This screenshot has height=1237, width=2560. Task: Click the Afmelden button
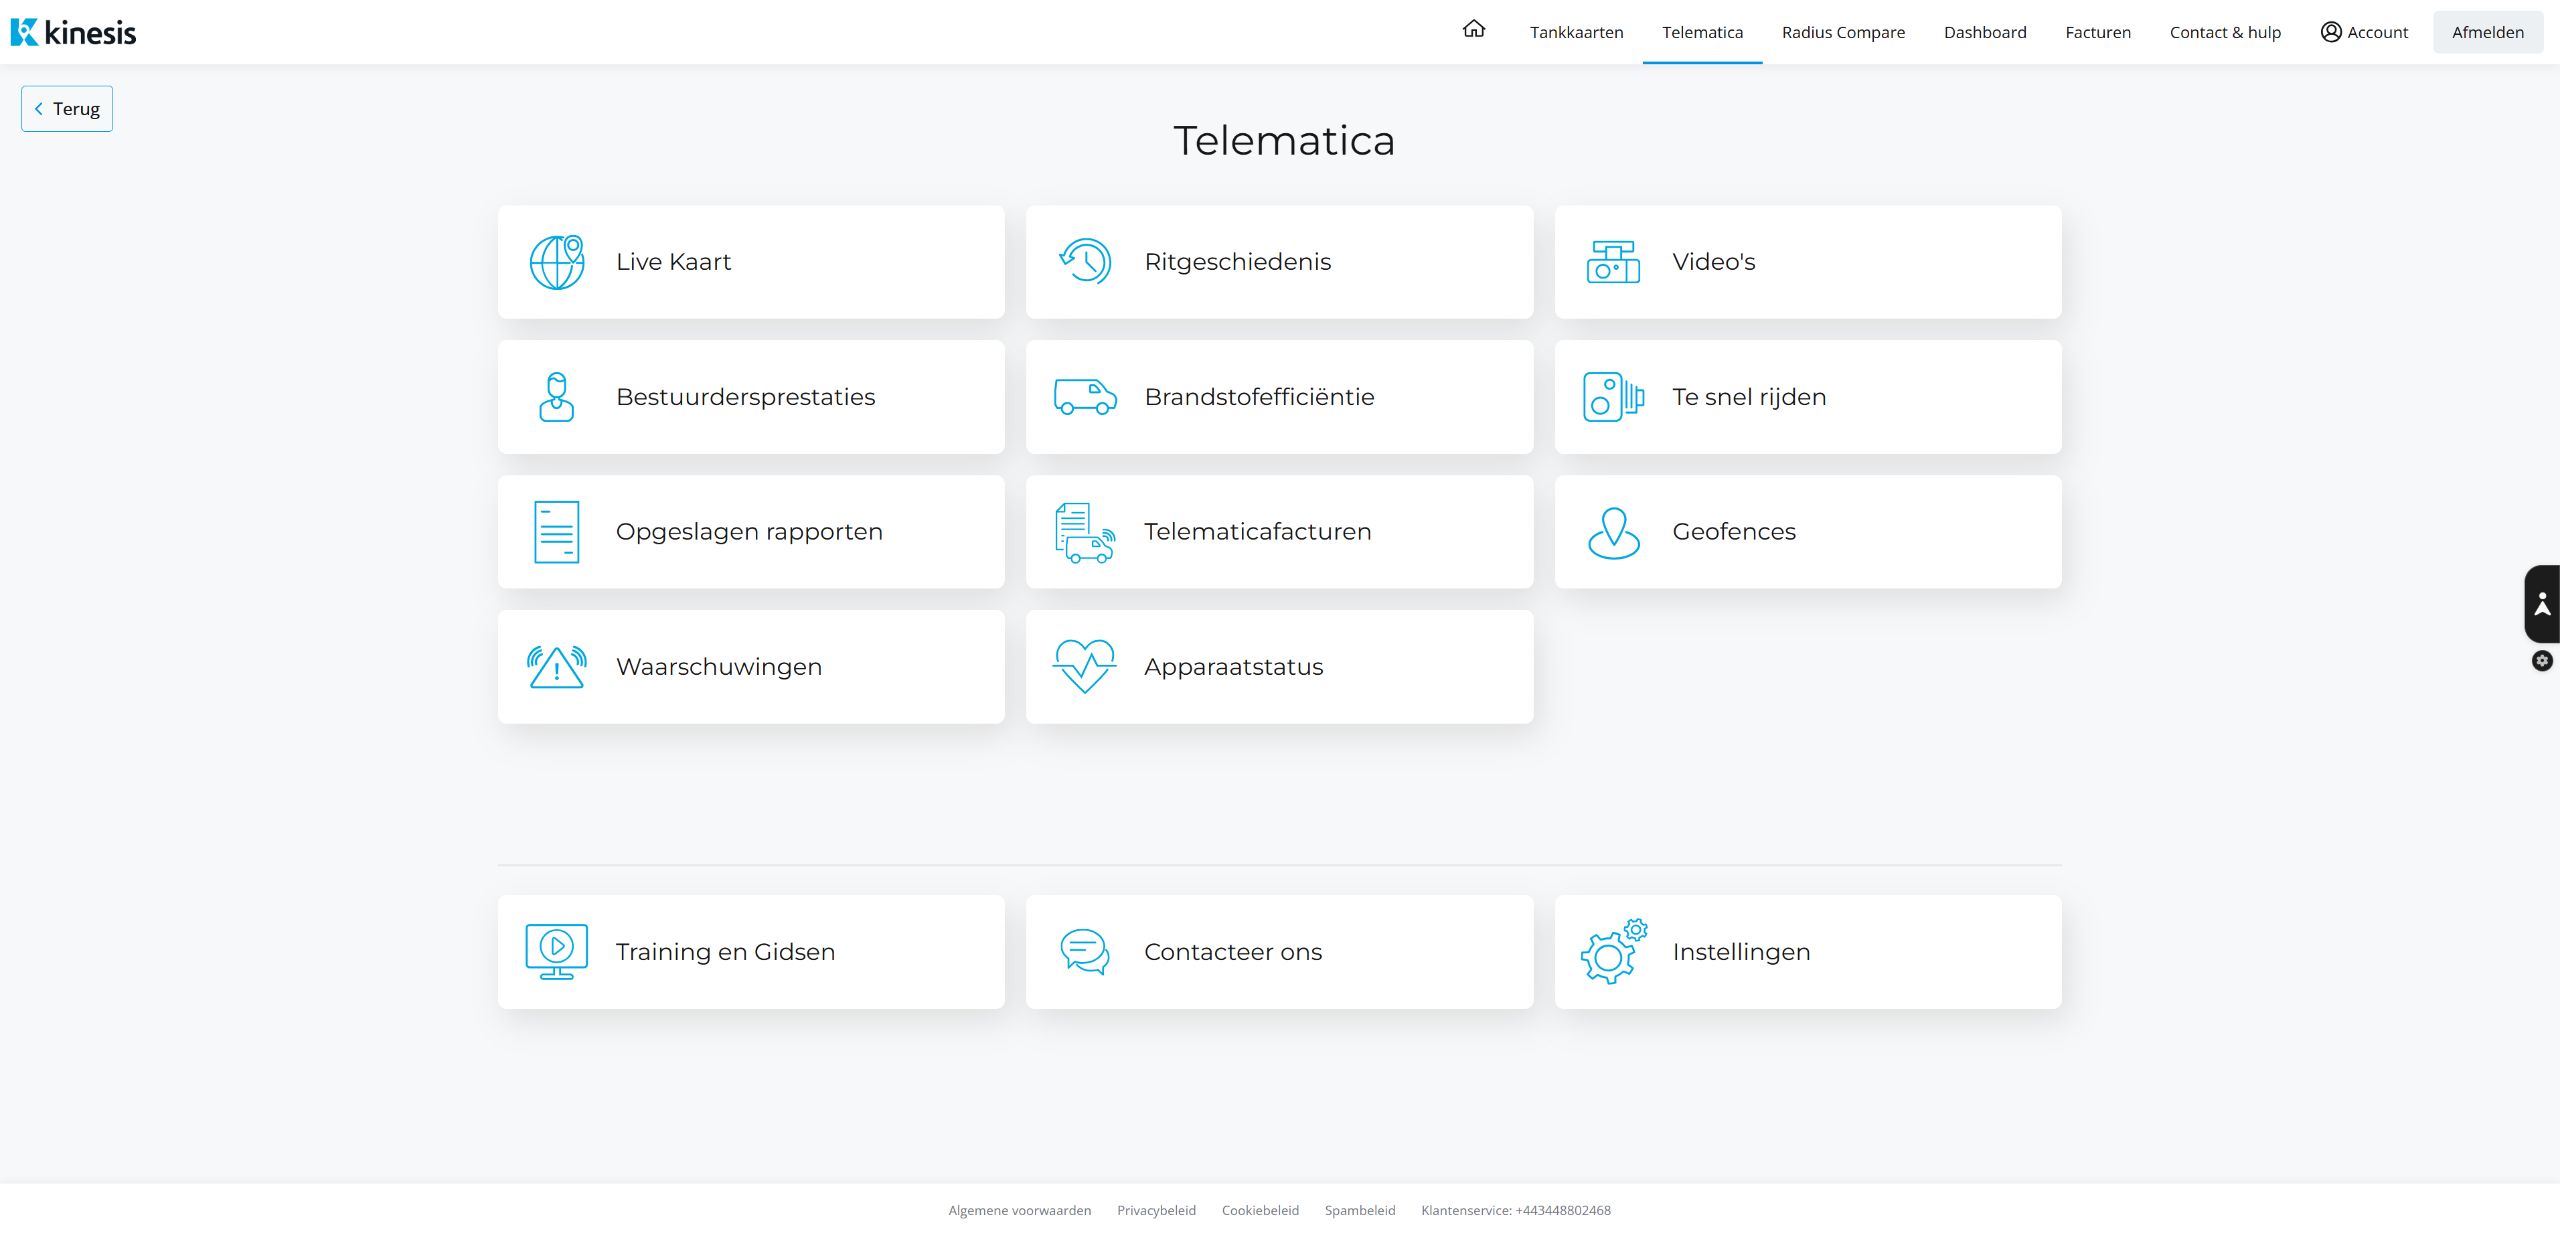click(2487, 32)
